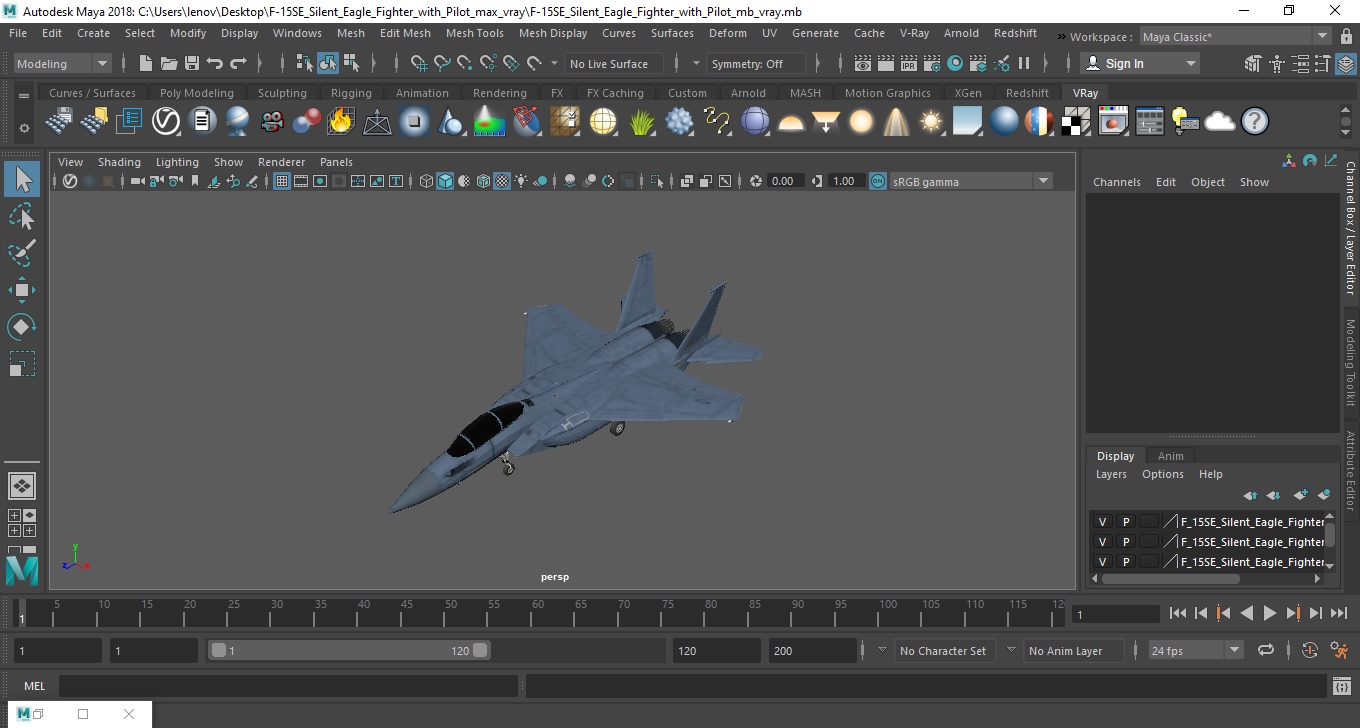This screenshot has height=728, width=1360.
Task: Toggle wireframe on shaded in viewport toolbar
Action: 483,181
